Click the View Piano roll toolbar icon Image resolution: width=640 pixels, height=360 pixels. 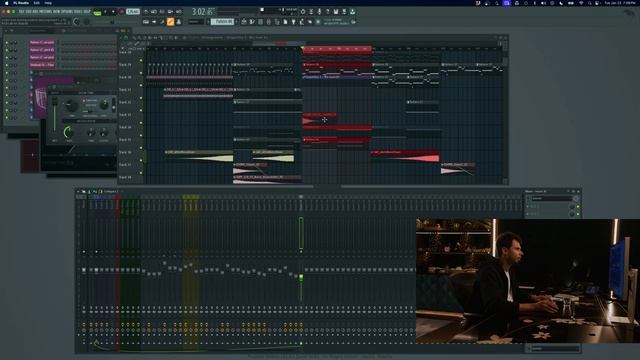pyautogui.click(x=252, y=22)
